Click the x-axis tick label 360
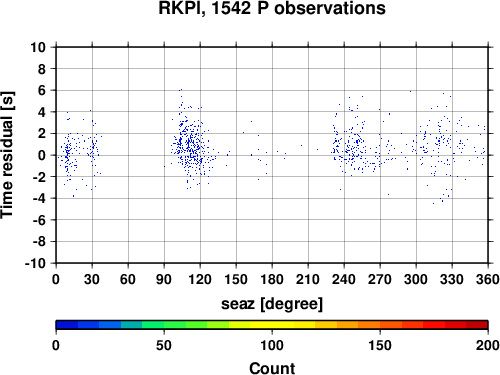The width and height of the screenshot is (500, 375). (488, 279)
